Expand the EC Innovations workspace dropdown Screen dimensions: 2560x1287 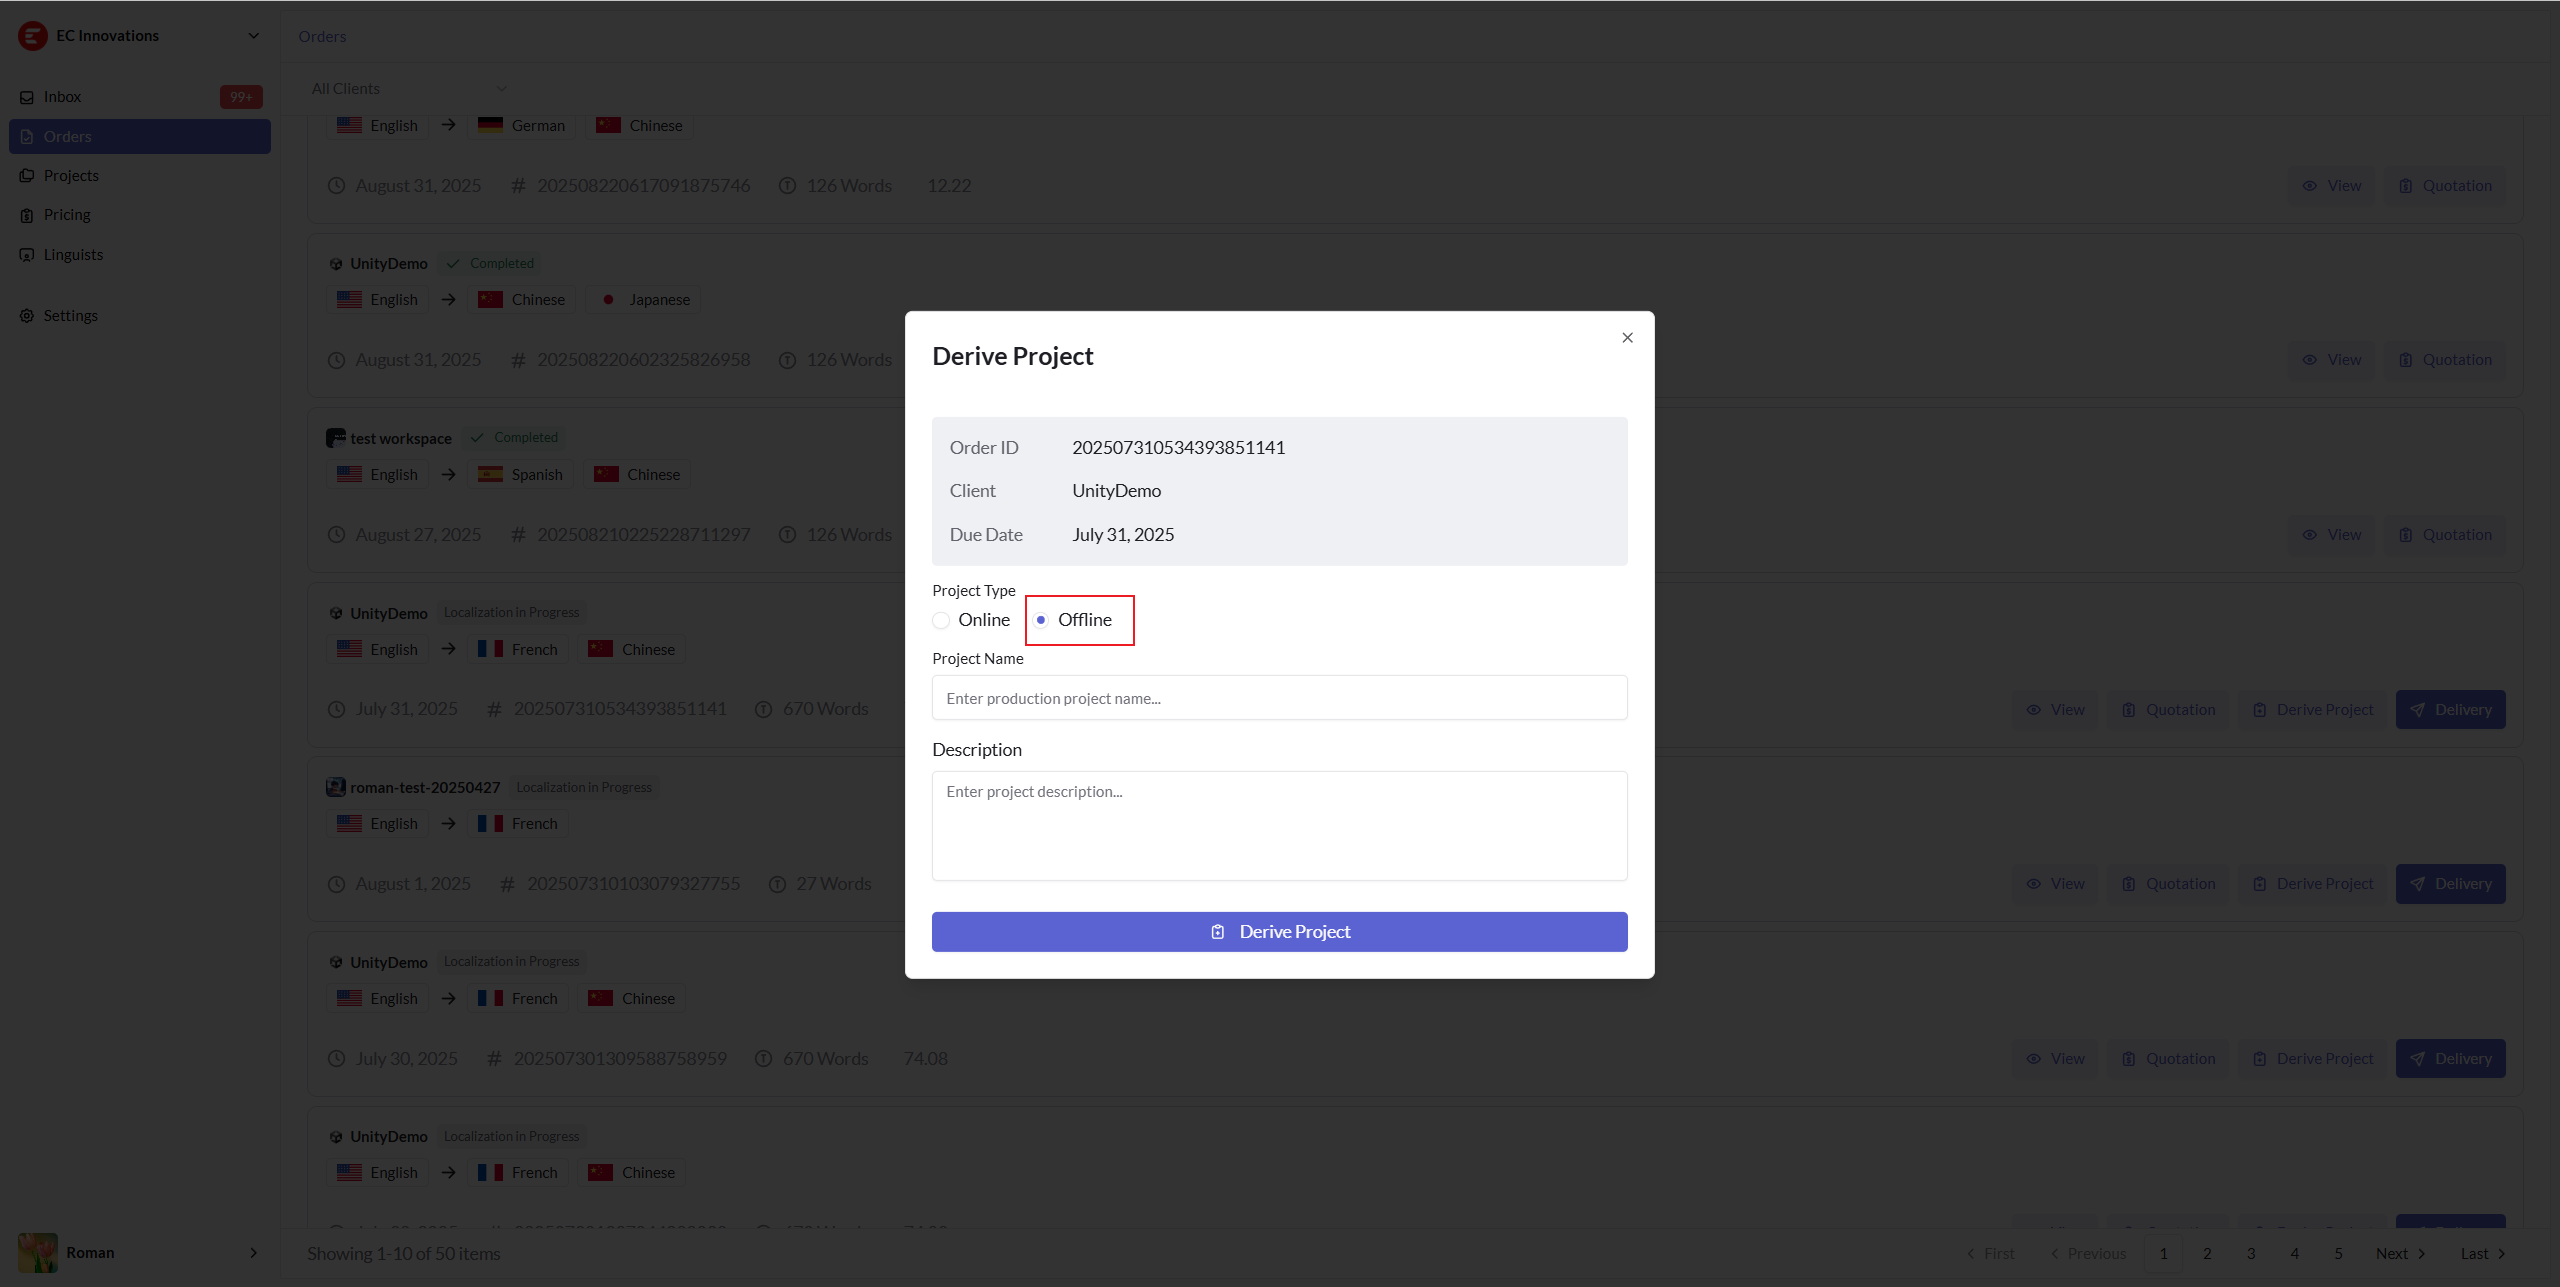[253, 36]
